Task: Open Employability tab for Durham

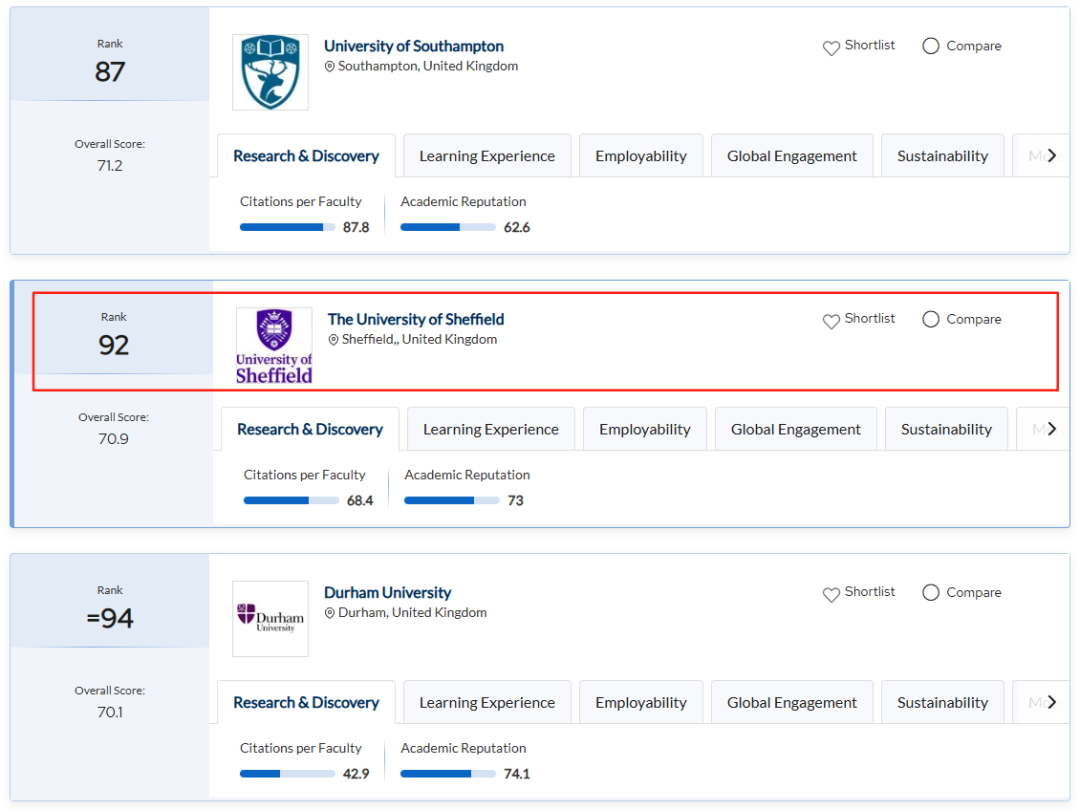Action: (x=641, y=702)
